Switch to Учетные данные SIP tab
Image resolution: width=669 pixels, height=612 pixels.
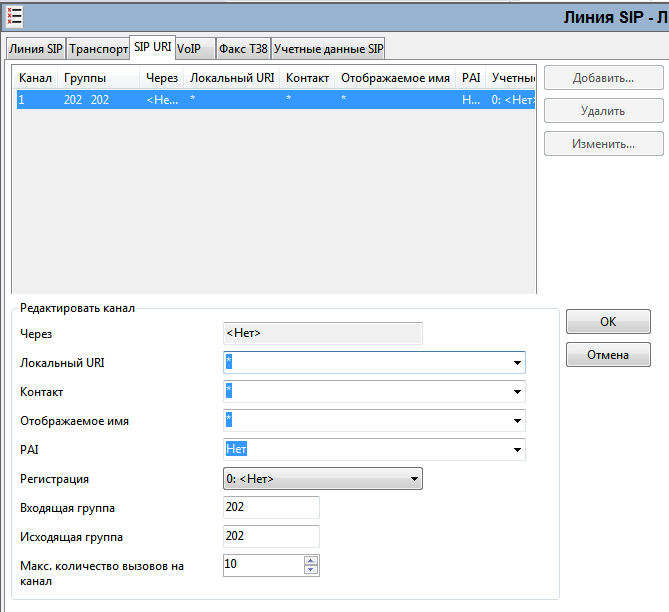[x=328, y=49]
